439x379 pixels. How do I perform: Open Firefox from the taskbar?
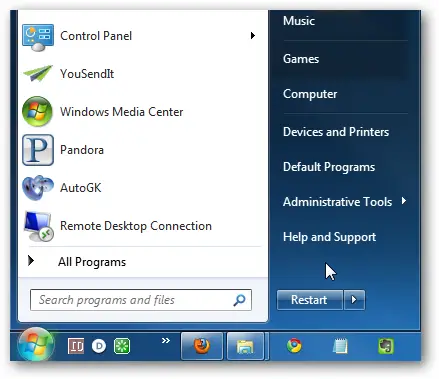pyautogui.click(x=202, y=346)
